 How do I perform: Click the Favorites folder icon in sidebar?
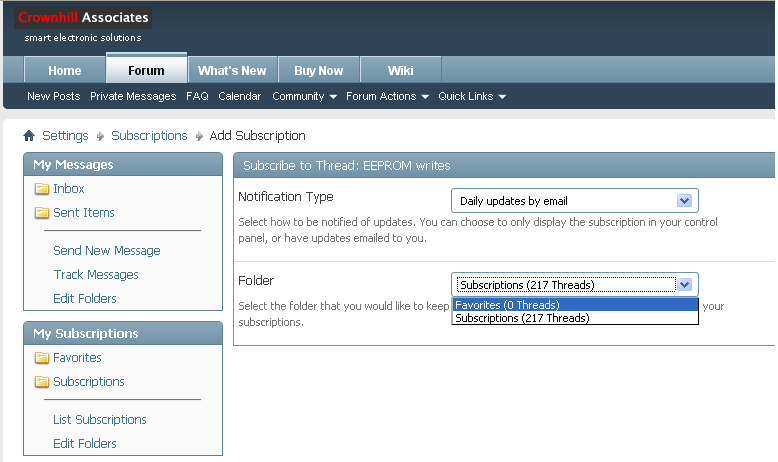pyautogui.click(x=42, y=358)
